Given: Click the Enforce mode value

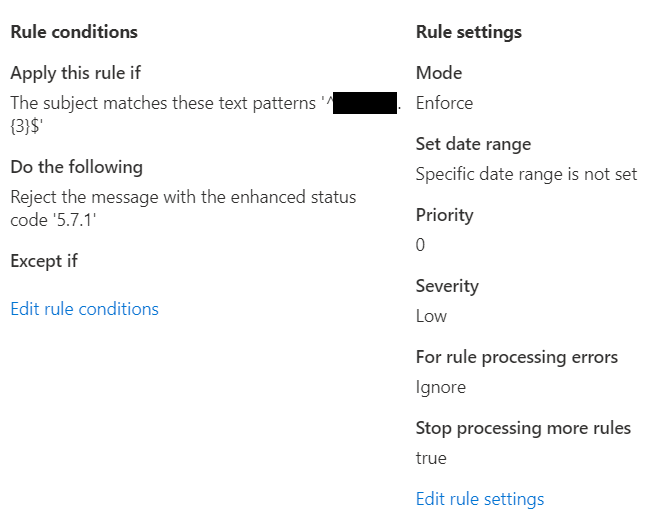Looking at the screenshot, I should pyautogui.click(x=445, y=103).
